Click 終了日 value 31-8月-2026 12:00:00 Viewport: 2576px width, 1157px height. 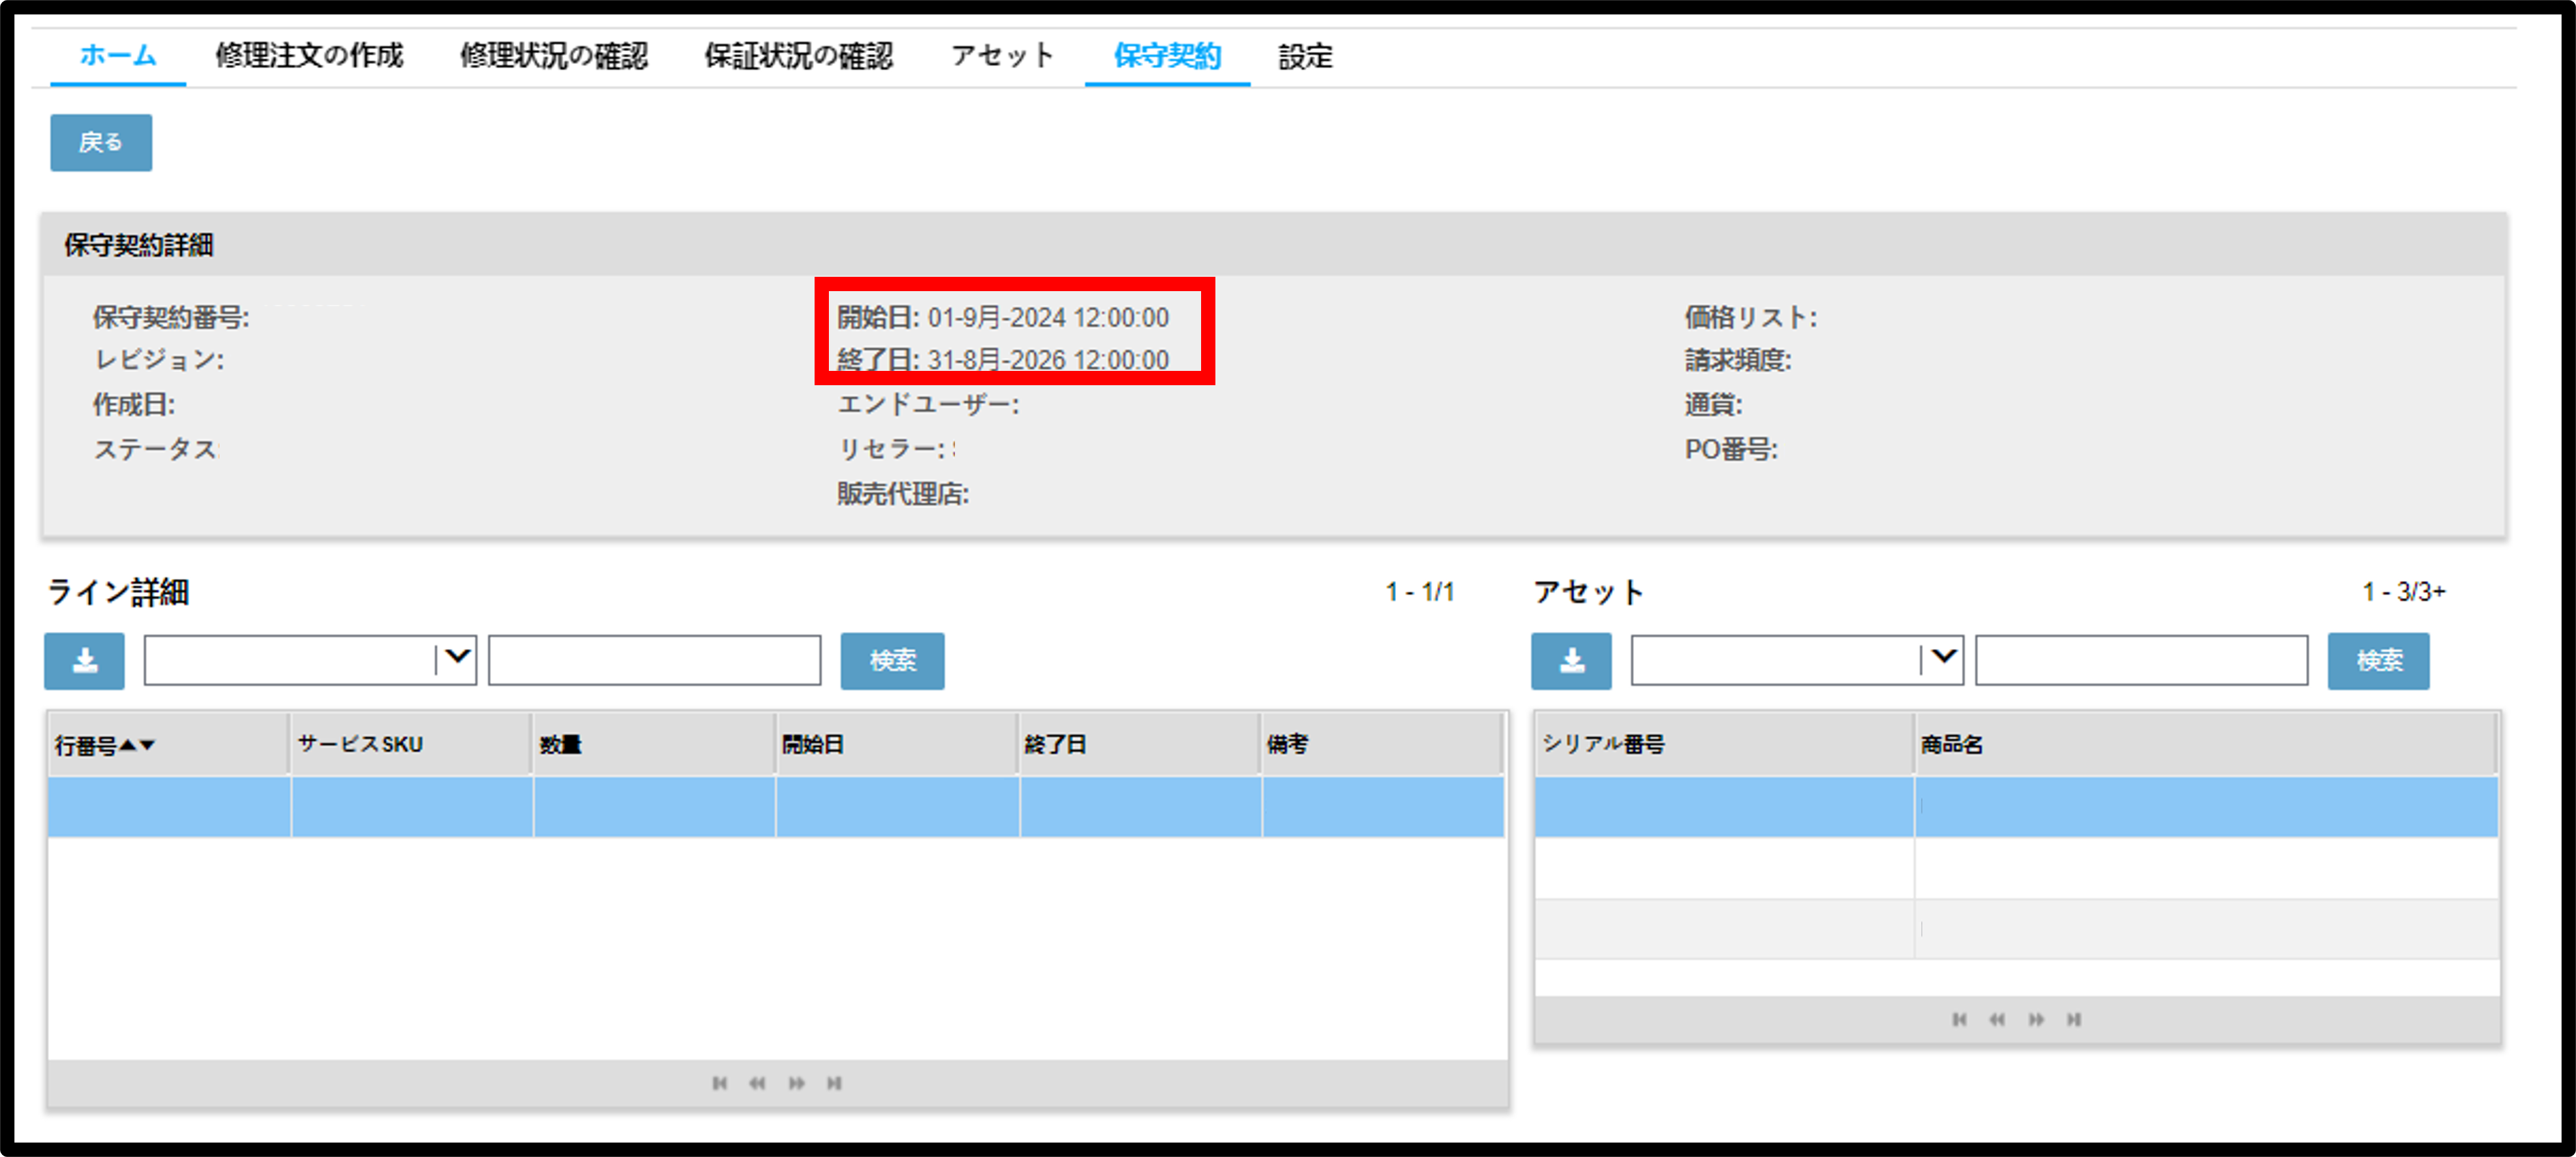click(1048, 360)
